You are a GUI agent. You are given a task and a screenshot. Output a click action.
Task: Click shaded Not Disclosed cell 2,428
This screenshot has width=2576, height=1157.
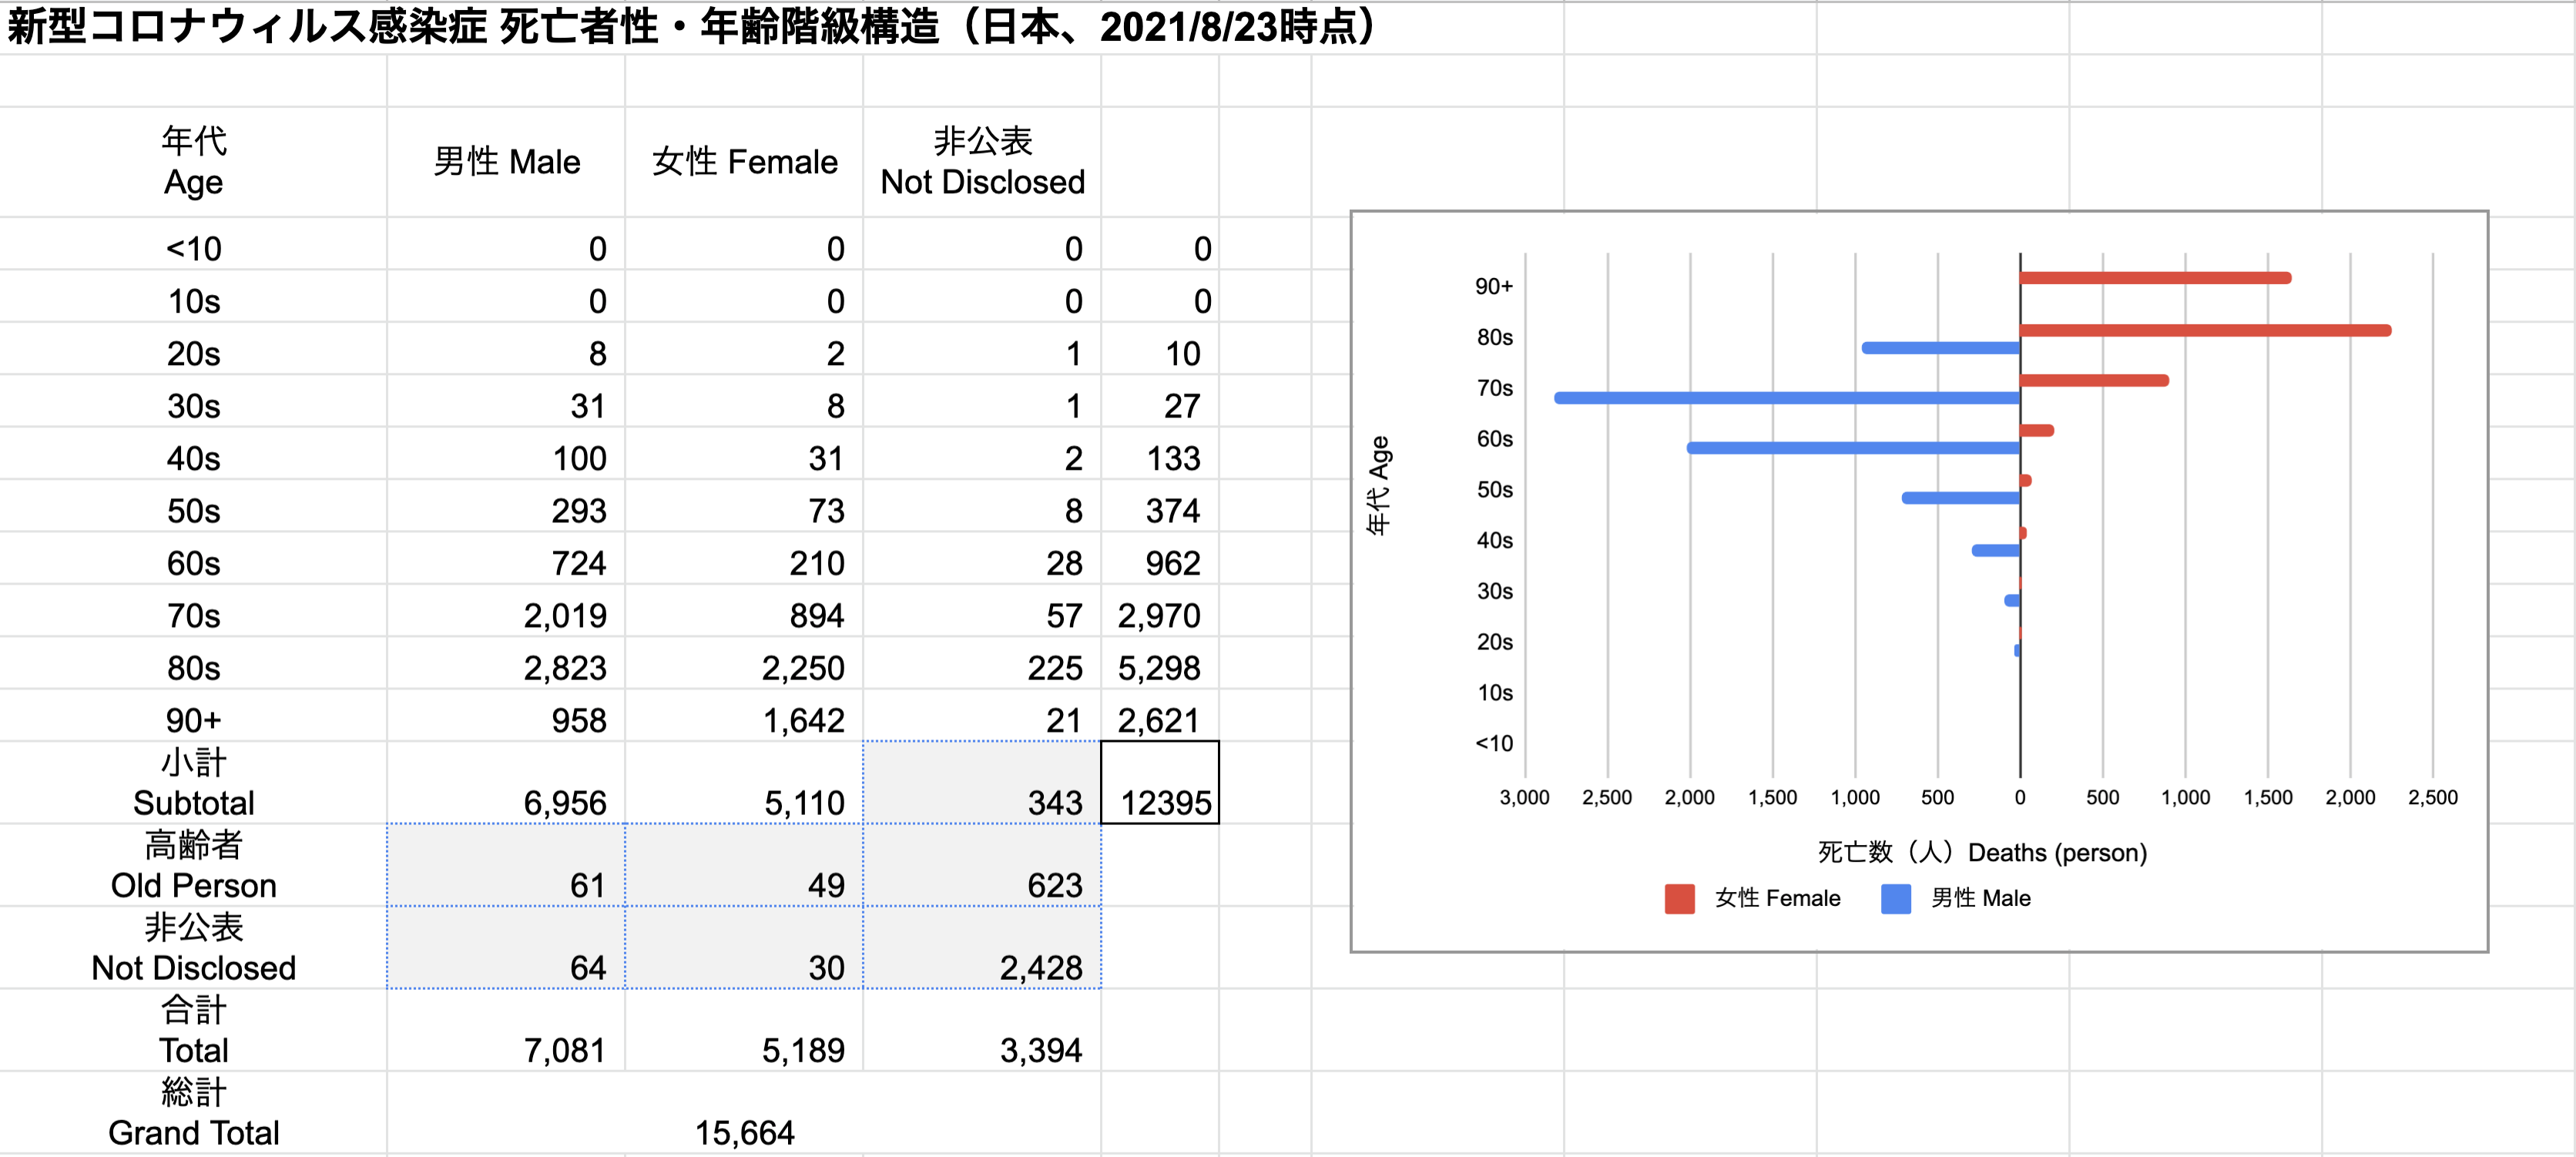[982, 947]
